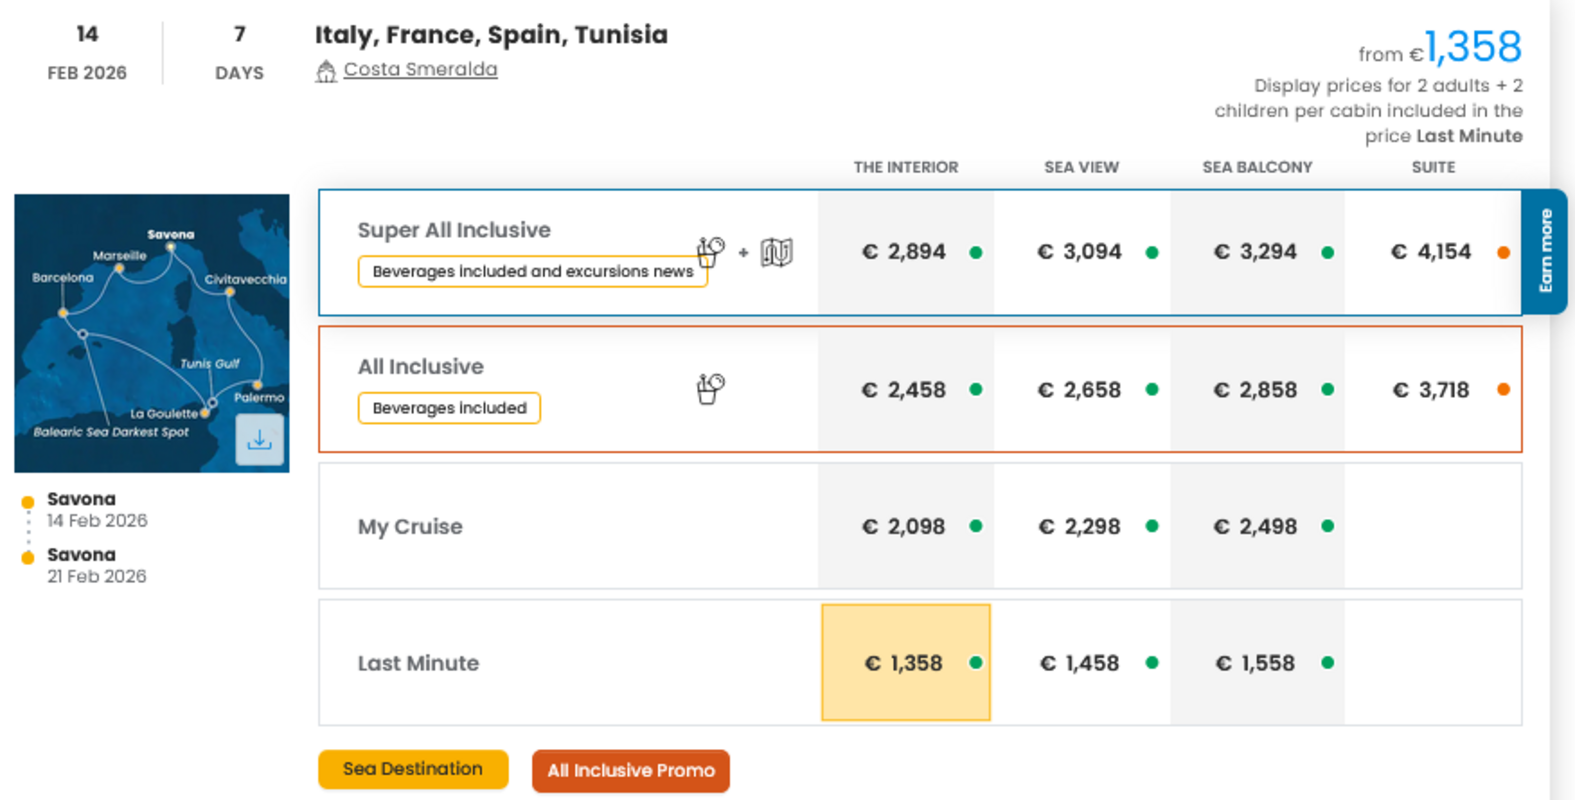Click the Beverages included badge
This screenshot has width=1575, height=800.
pyautogui.click(x=449, y=408)
